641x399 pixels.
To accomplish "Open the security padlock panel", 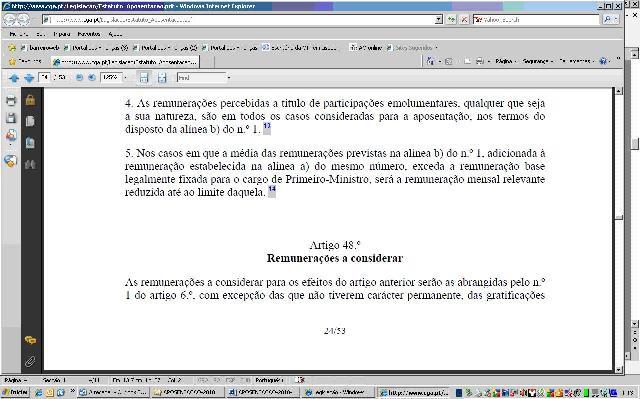I will (x=30, y=100).
